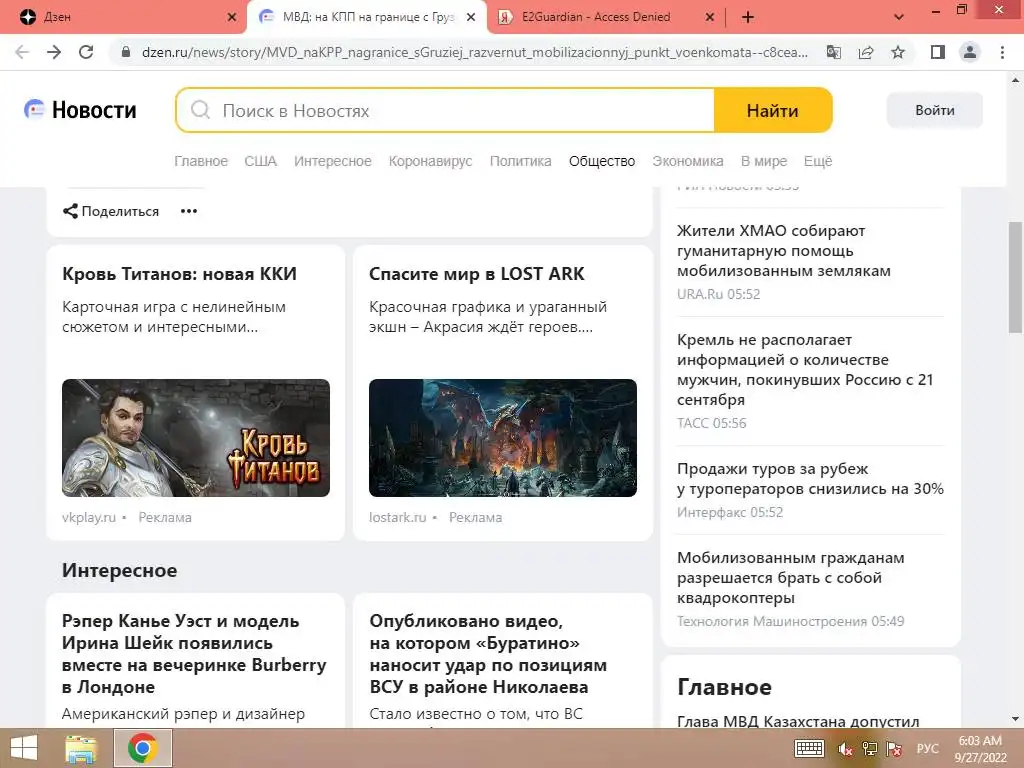This screenshot has width=1024, height=768.
Task: Click the Новости logo
Action: 80,110
